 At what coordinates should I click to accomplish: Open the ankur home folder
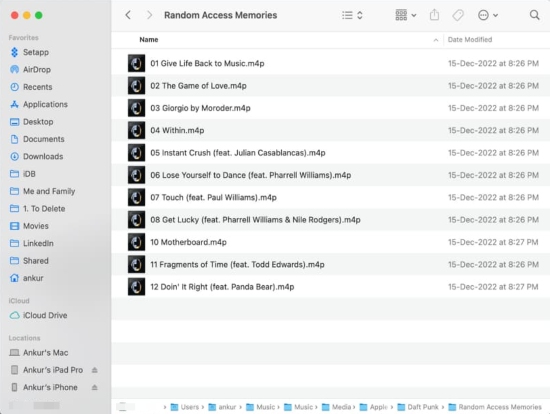click(x=27, y=278)
